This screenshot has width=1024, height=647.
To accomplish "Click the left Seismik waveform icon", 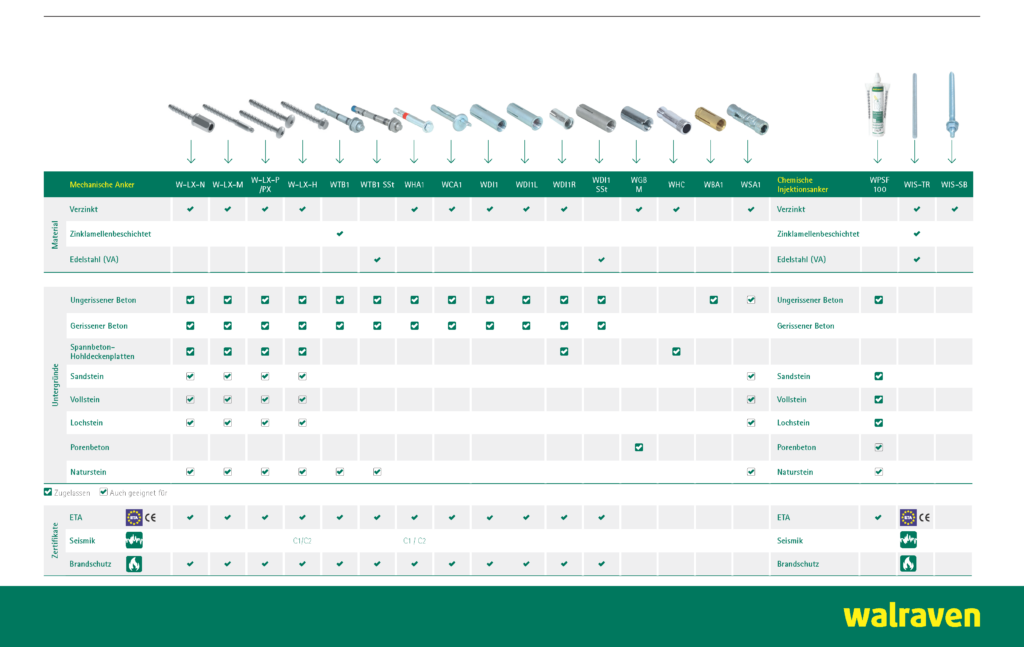I will (134, 541).
